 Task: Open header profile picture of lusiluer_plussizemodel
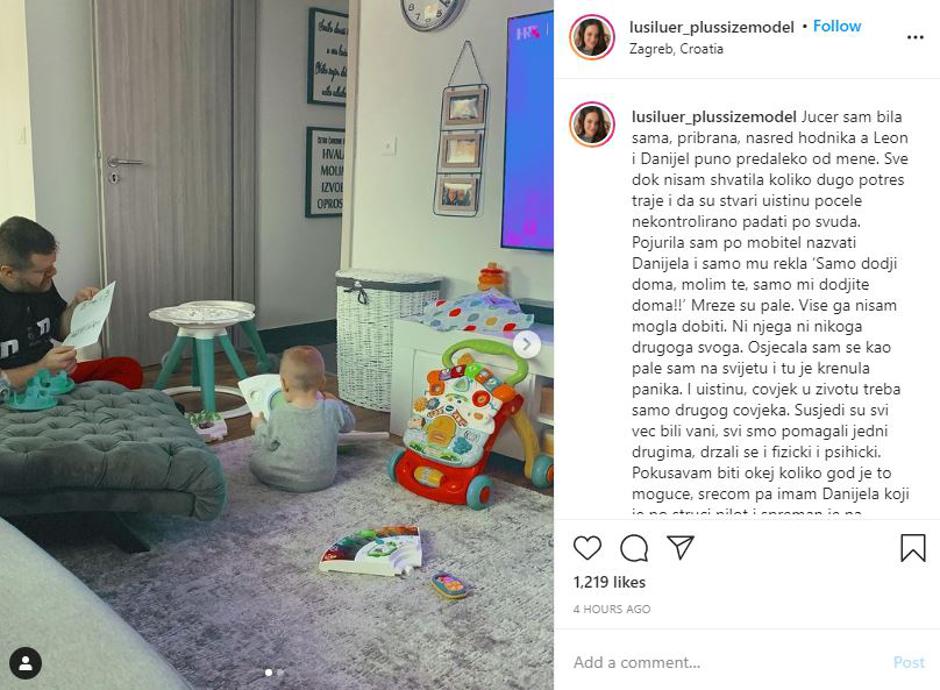click(x=592, y=37)
